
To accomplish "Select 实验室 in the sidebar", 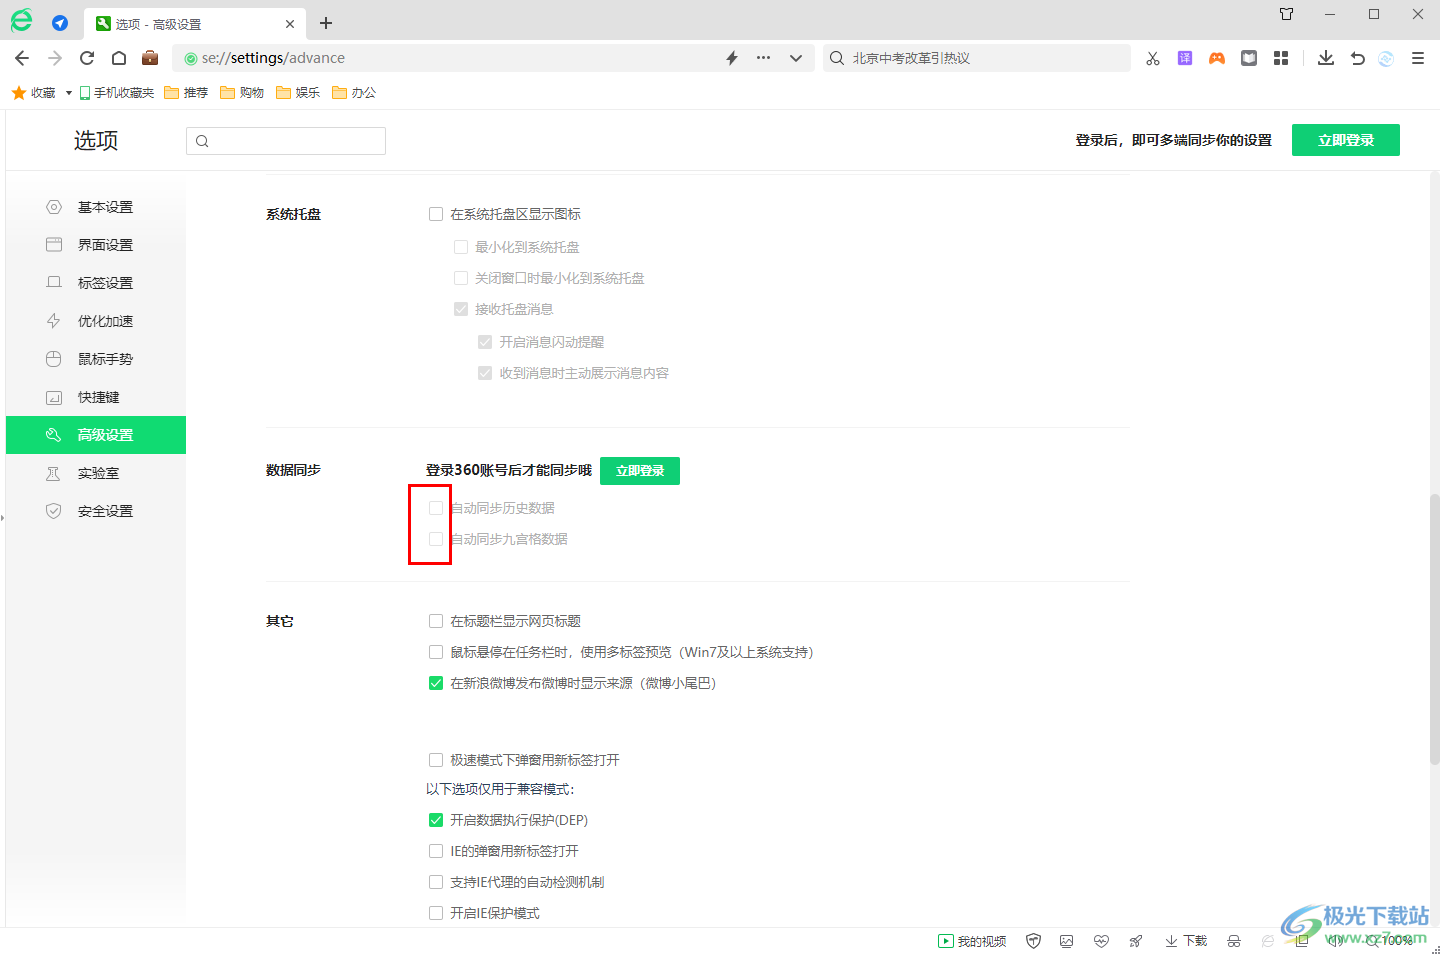I will (96, 473).
